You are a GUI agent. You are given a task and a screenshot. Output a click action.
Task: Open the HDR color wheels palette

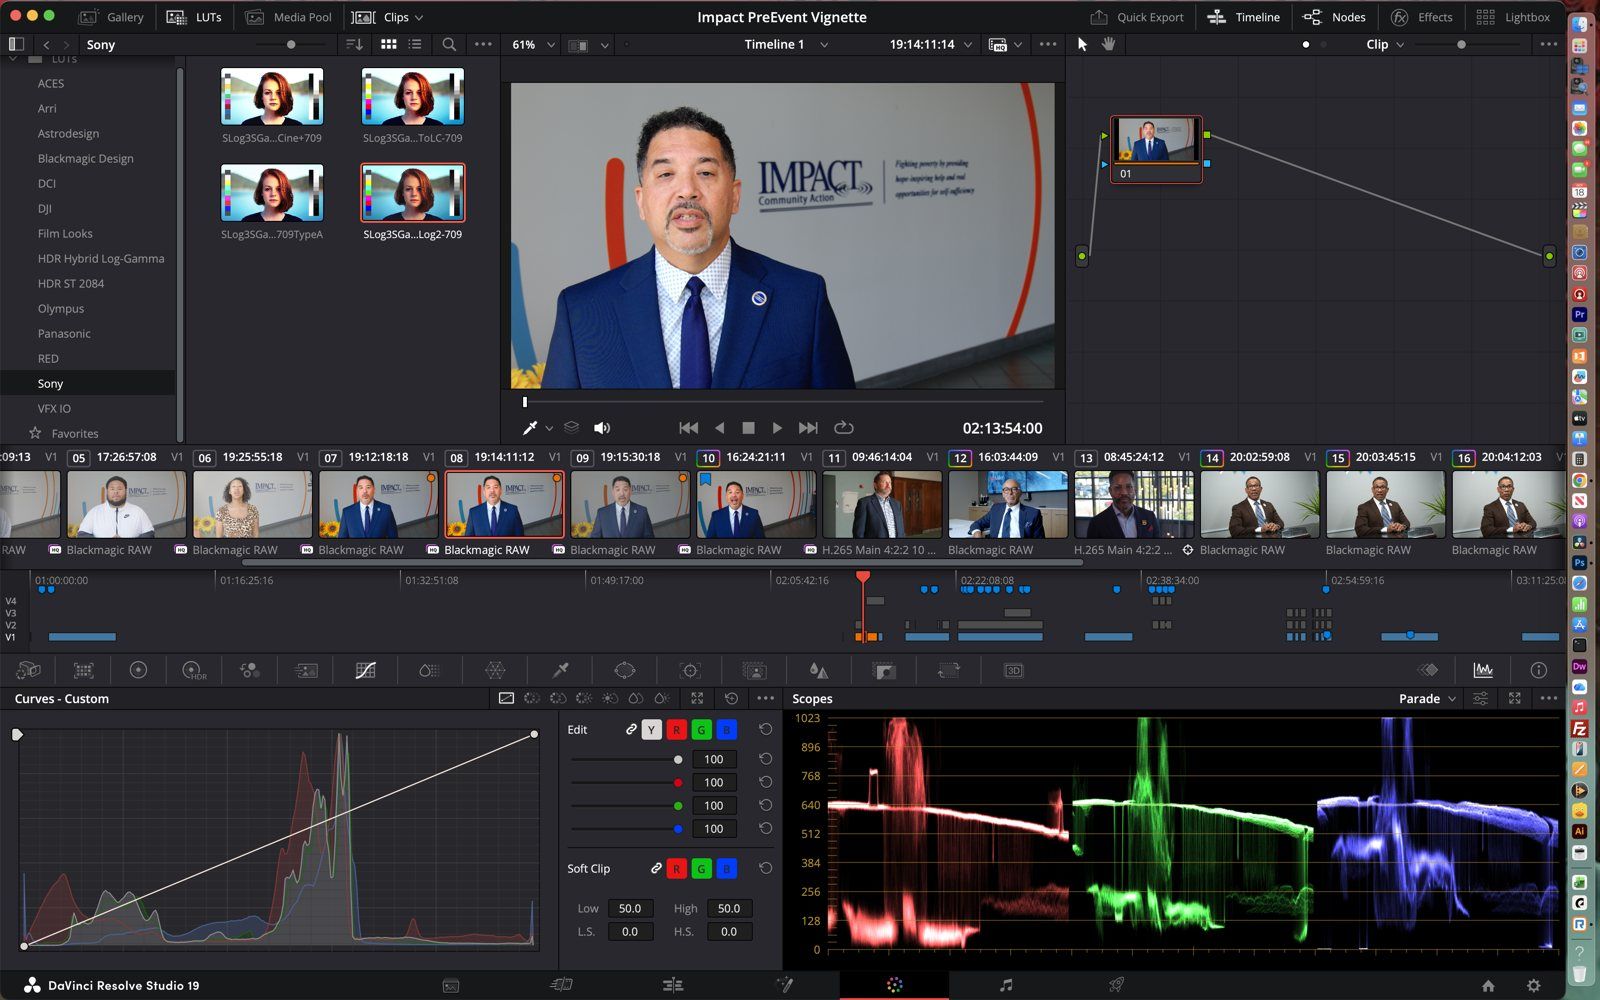pos(194,670)
